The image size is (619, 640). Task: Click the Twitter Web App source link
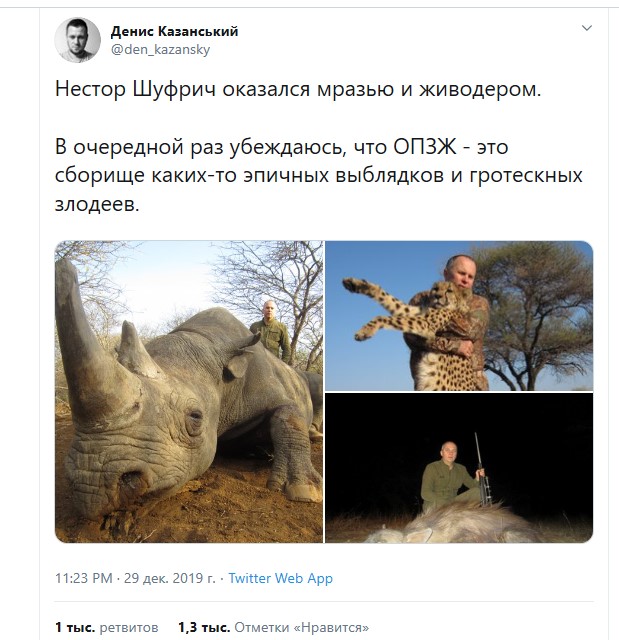coord(280,578)
